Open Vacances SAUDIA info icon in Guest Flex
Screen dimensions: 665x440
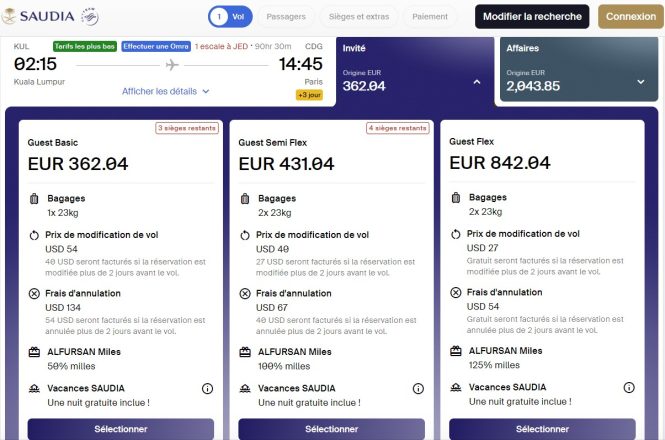pyautogui.click(x=629, y=387)
